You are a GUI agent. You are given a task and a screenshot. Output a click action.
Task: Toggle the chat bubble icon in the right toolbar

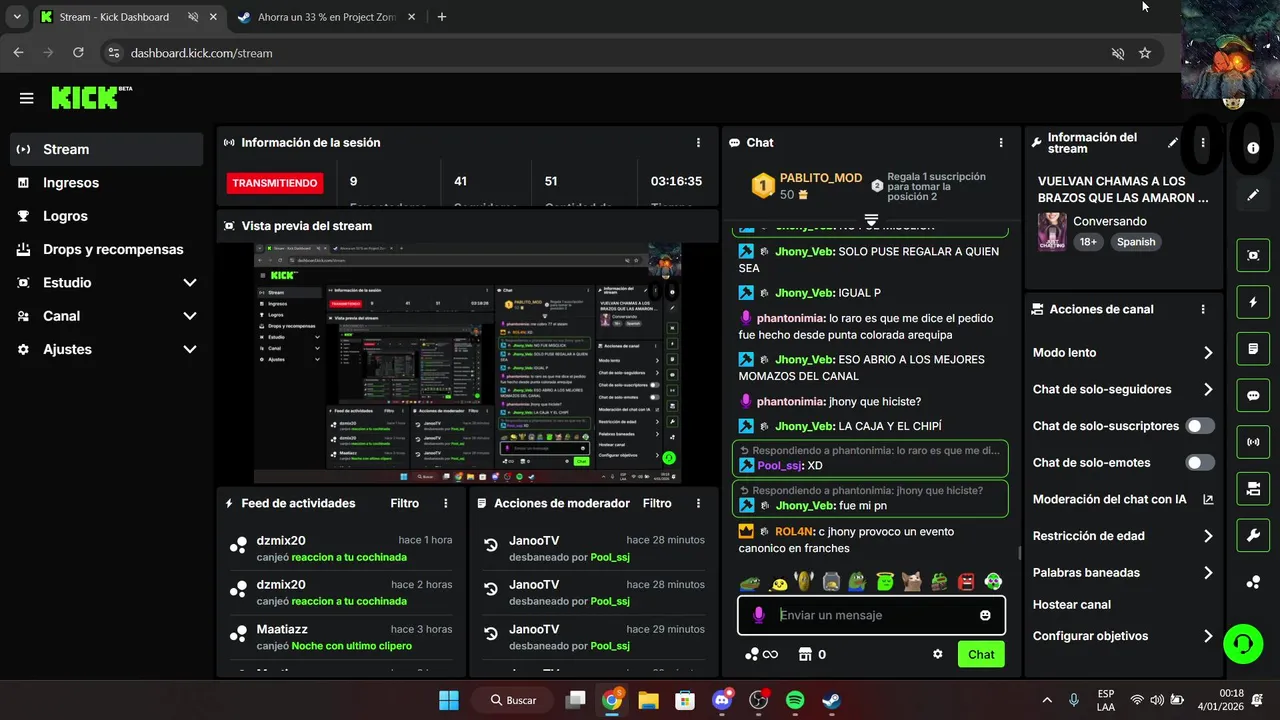(x=1253, y=395)
